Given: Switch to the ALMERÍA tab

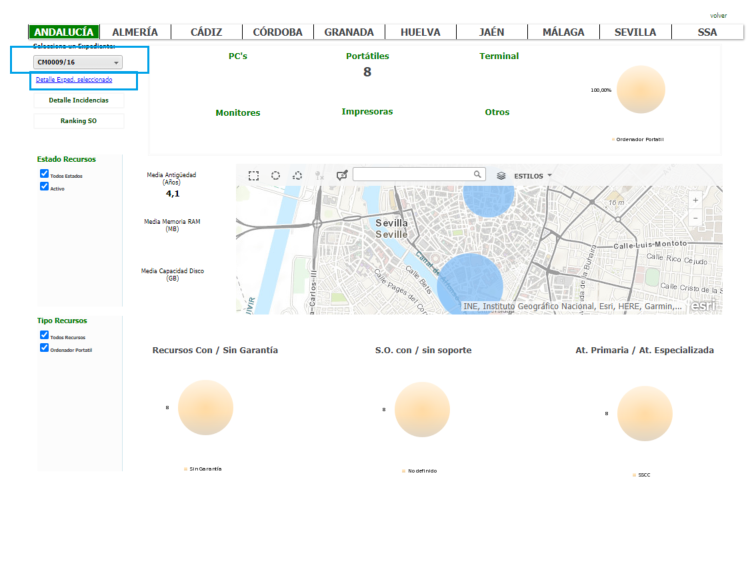Looking at the screenshot, I should (x=135, y=32).
